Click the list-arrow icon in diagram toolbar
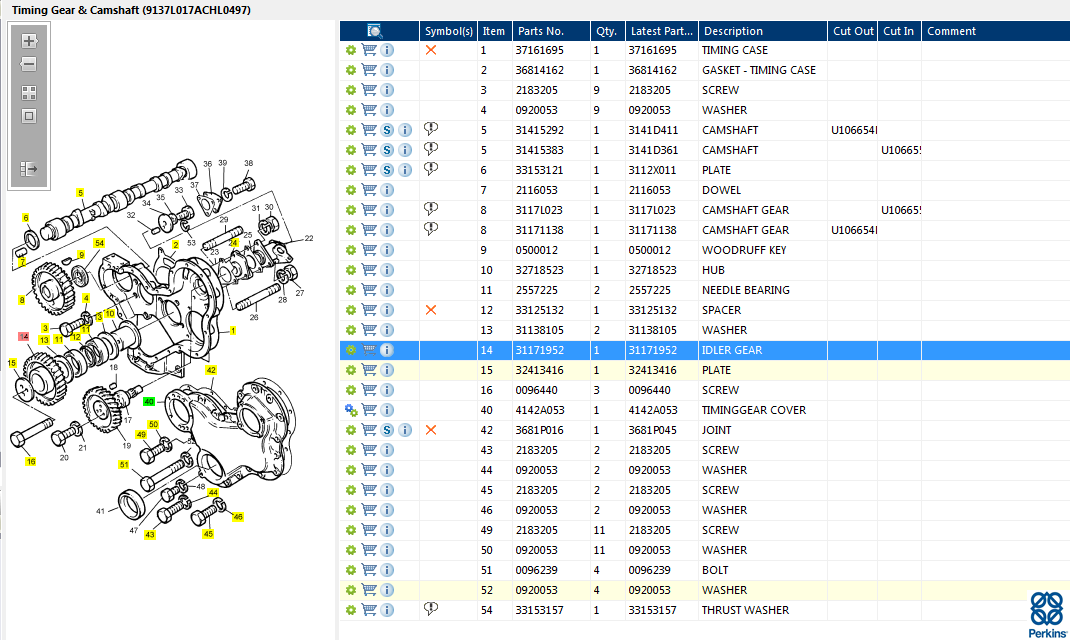 29,169
